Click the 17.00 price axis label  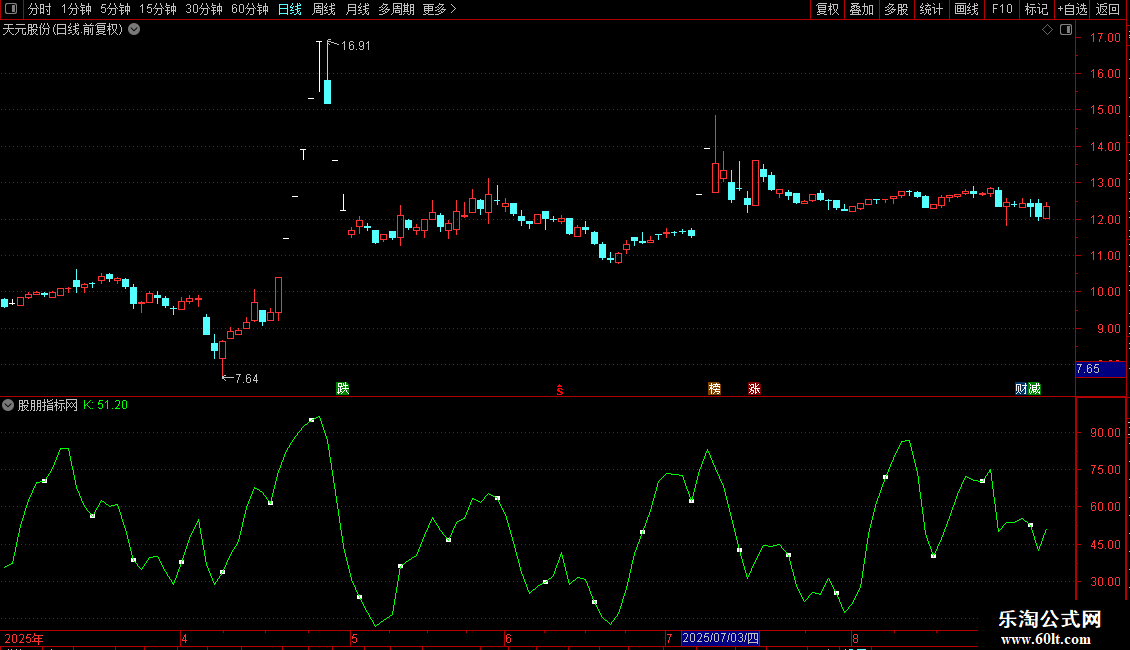(1105, 37)
